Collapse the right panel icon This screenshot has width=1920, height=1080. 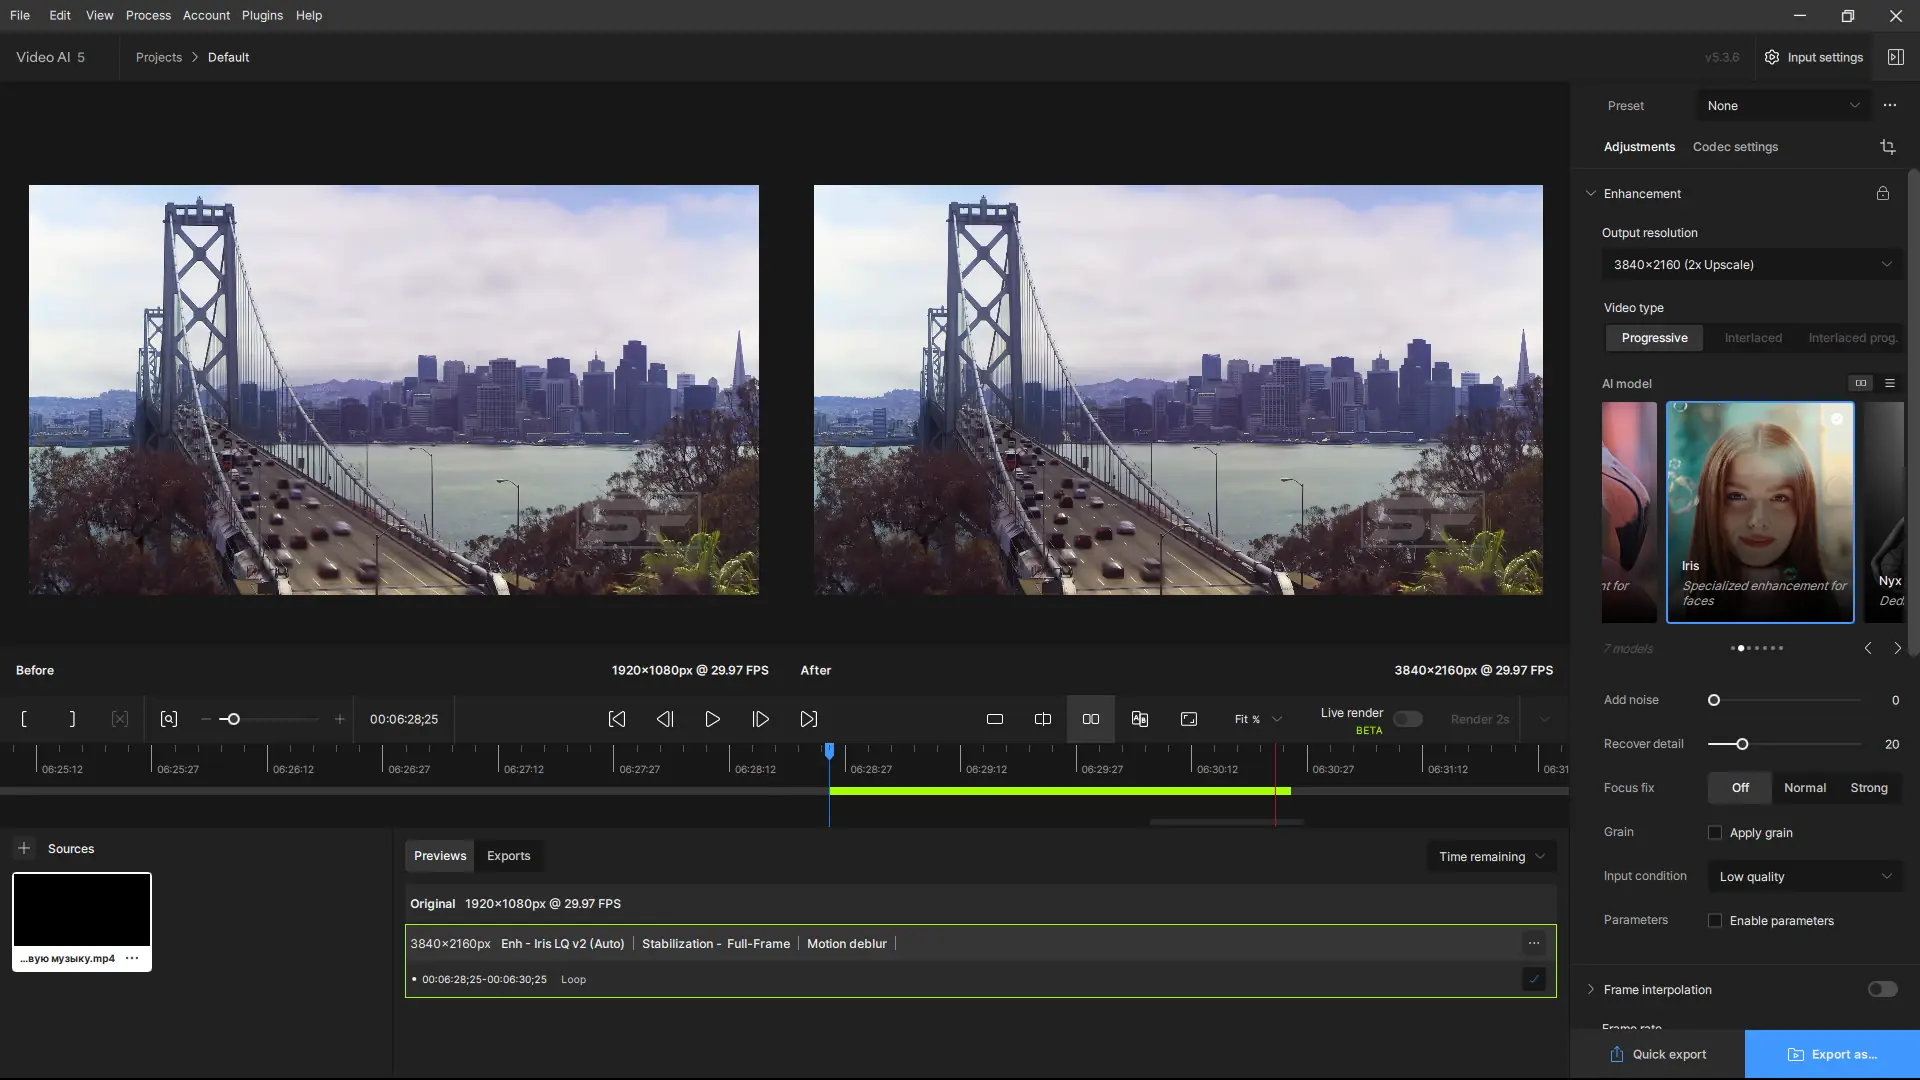tap(1896, 57)
